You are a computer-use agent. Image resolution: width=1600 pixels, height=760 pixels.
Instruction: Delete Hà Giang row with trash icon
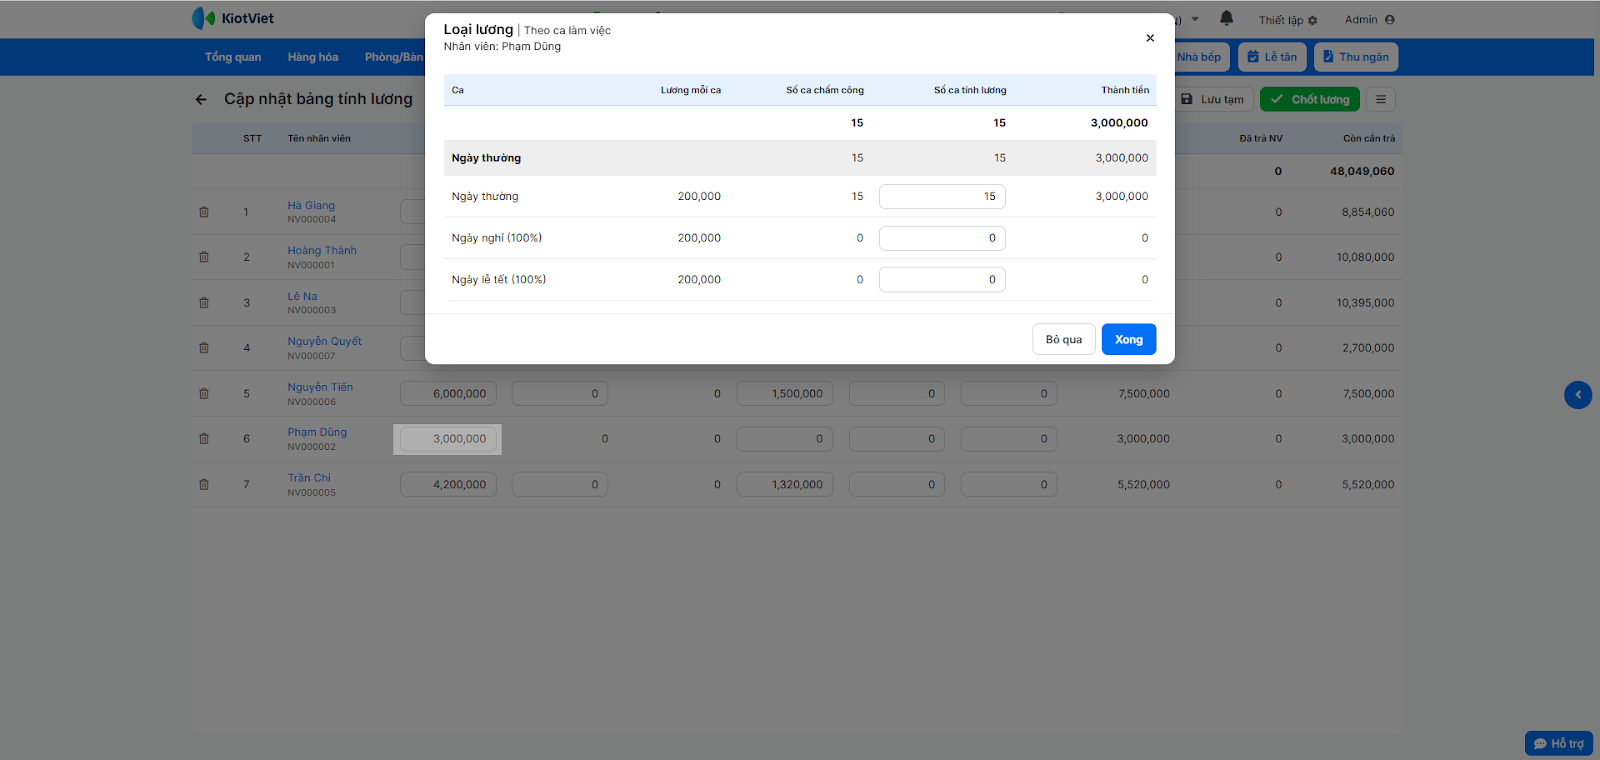(x=204, y=212)
